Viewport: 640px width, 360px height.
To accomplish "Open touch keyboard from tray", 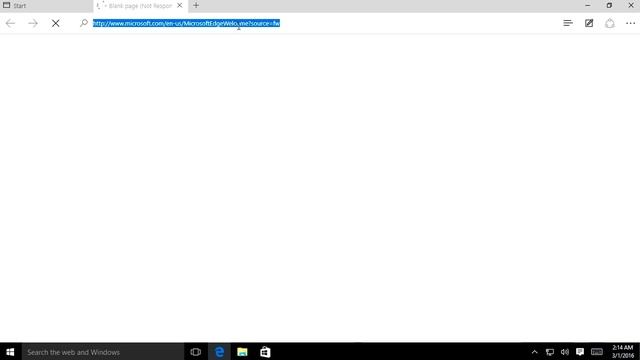I will tap(597, 352).
